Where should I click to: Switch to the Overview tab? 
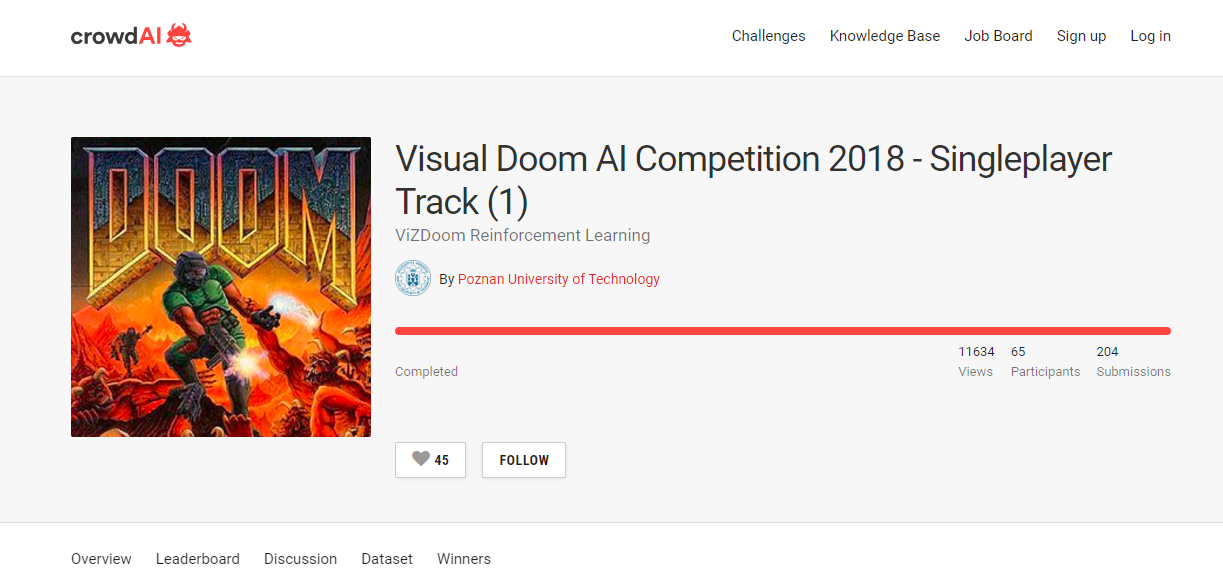[101, 559]
